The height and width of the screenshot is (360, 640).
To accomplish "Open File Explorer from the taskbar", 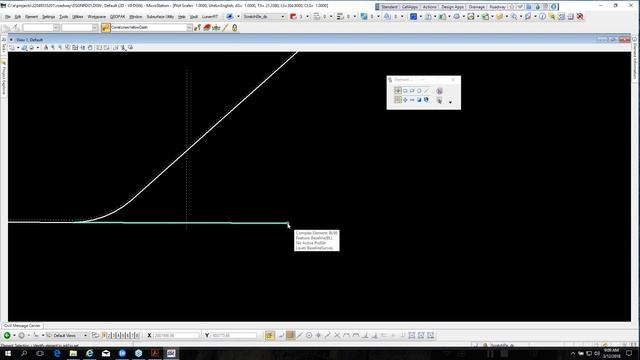I will 73,353.
